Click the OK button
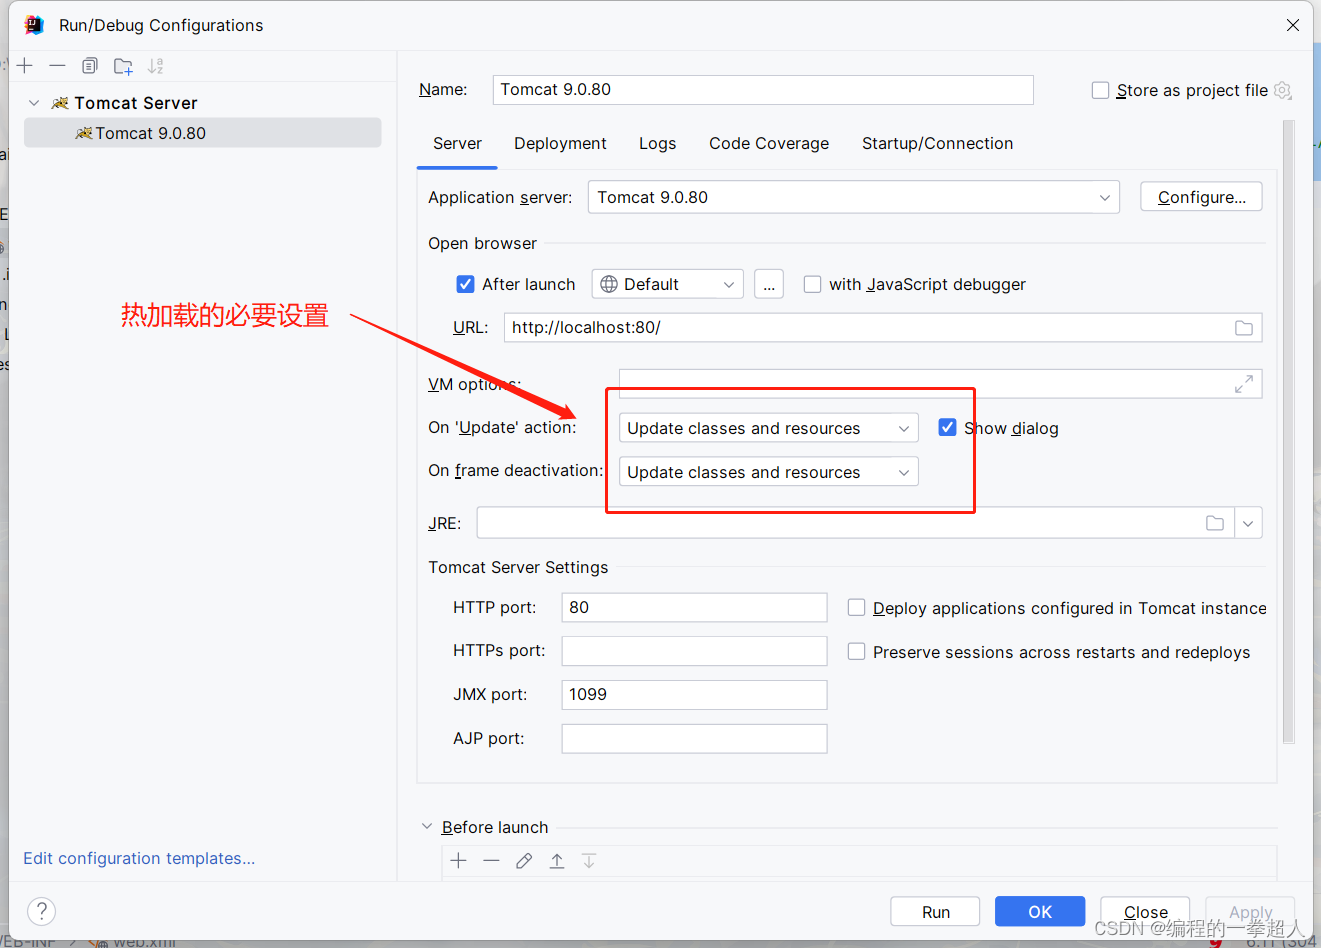This screenshot has width=1321, height=948. coord(1040,912)
